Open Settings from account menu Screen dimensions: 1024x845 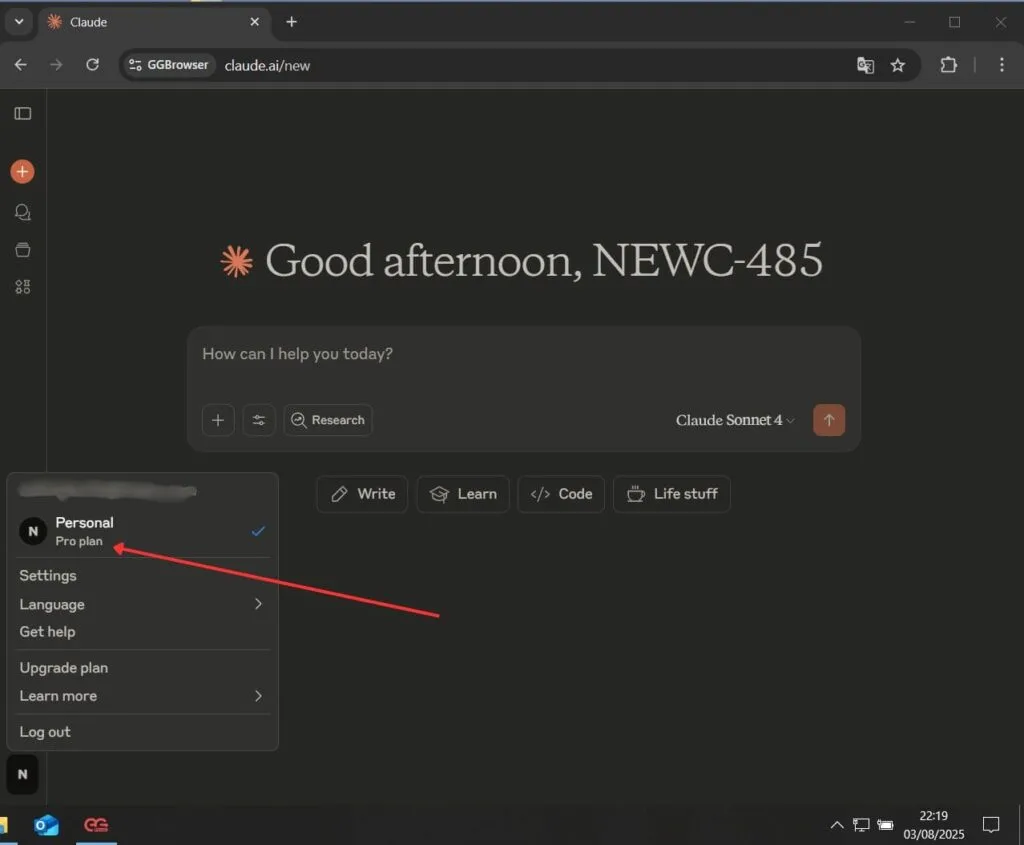[x=142, y=575]
